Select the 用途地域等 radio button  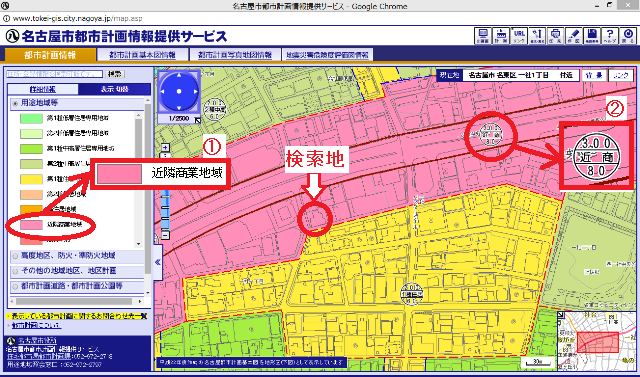[x=15, y=103]
